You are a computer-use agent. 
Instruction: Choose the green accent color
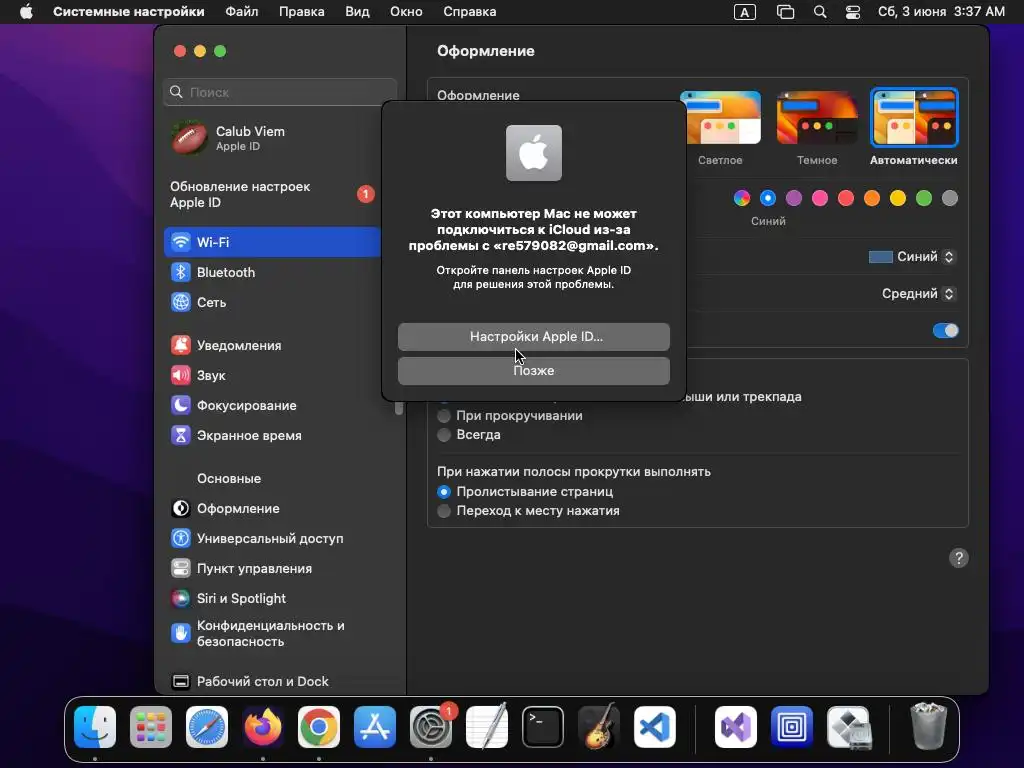click(x=923, y=198)
